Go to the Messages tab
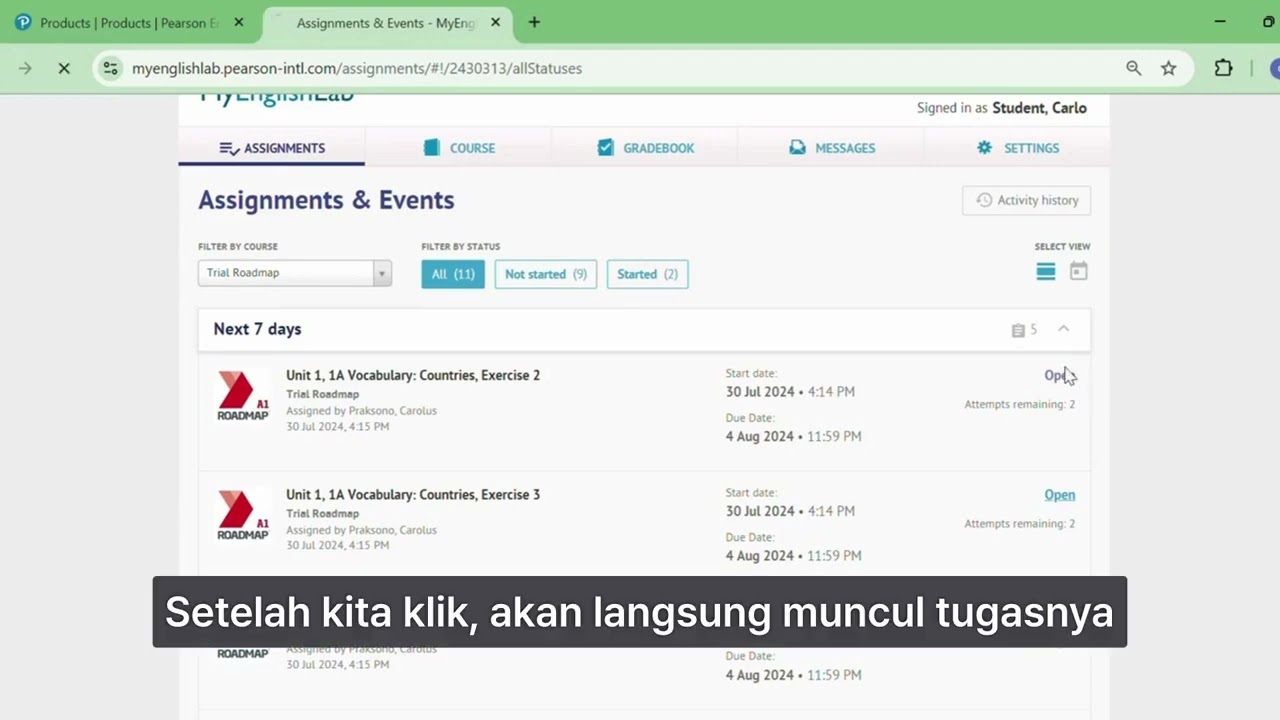The width and height of the screenshot is (1280, 720). click(831, 148)
